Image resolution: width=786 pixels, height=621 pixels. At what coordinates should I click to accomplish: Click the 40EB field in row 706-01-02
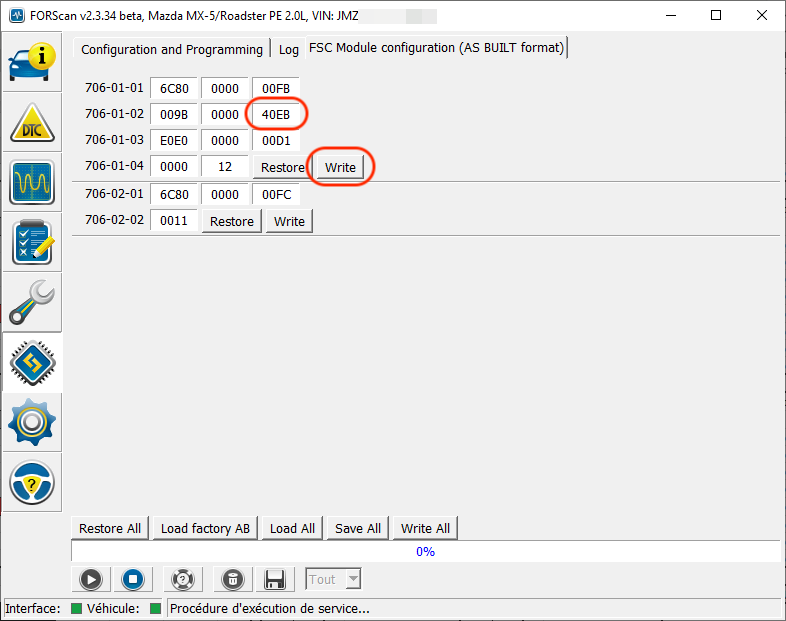(x=276, y=114)
